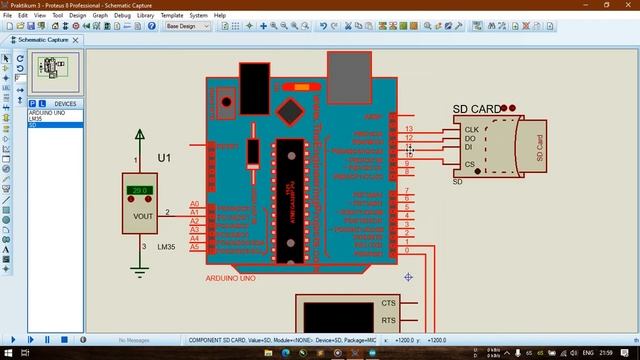
Task: Open the System menu
Action: tap(198, 15)
